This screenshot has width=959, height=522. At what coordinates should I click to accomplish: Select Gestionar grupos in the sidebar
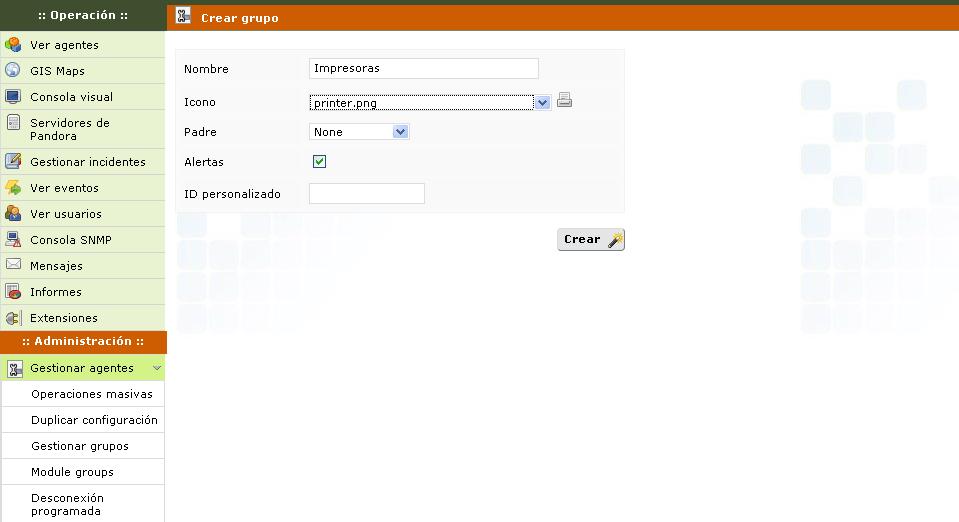pyautogui.click(x=80, y=446)
